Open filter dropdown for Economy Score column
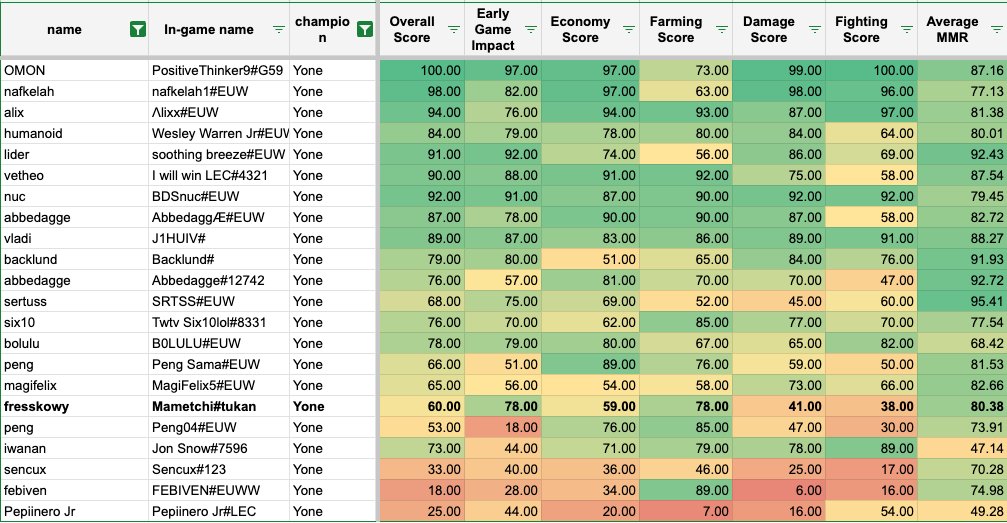 (x=629, y=30)
